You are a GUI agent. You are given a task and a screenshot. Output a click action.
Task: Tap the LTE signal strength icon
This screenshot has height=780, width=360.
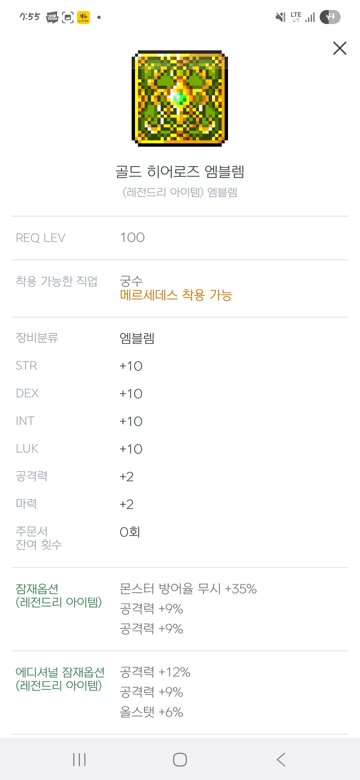[x=303, y=17]
